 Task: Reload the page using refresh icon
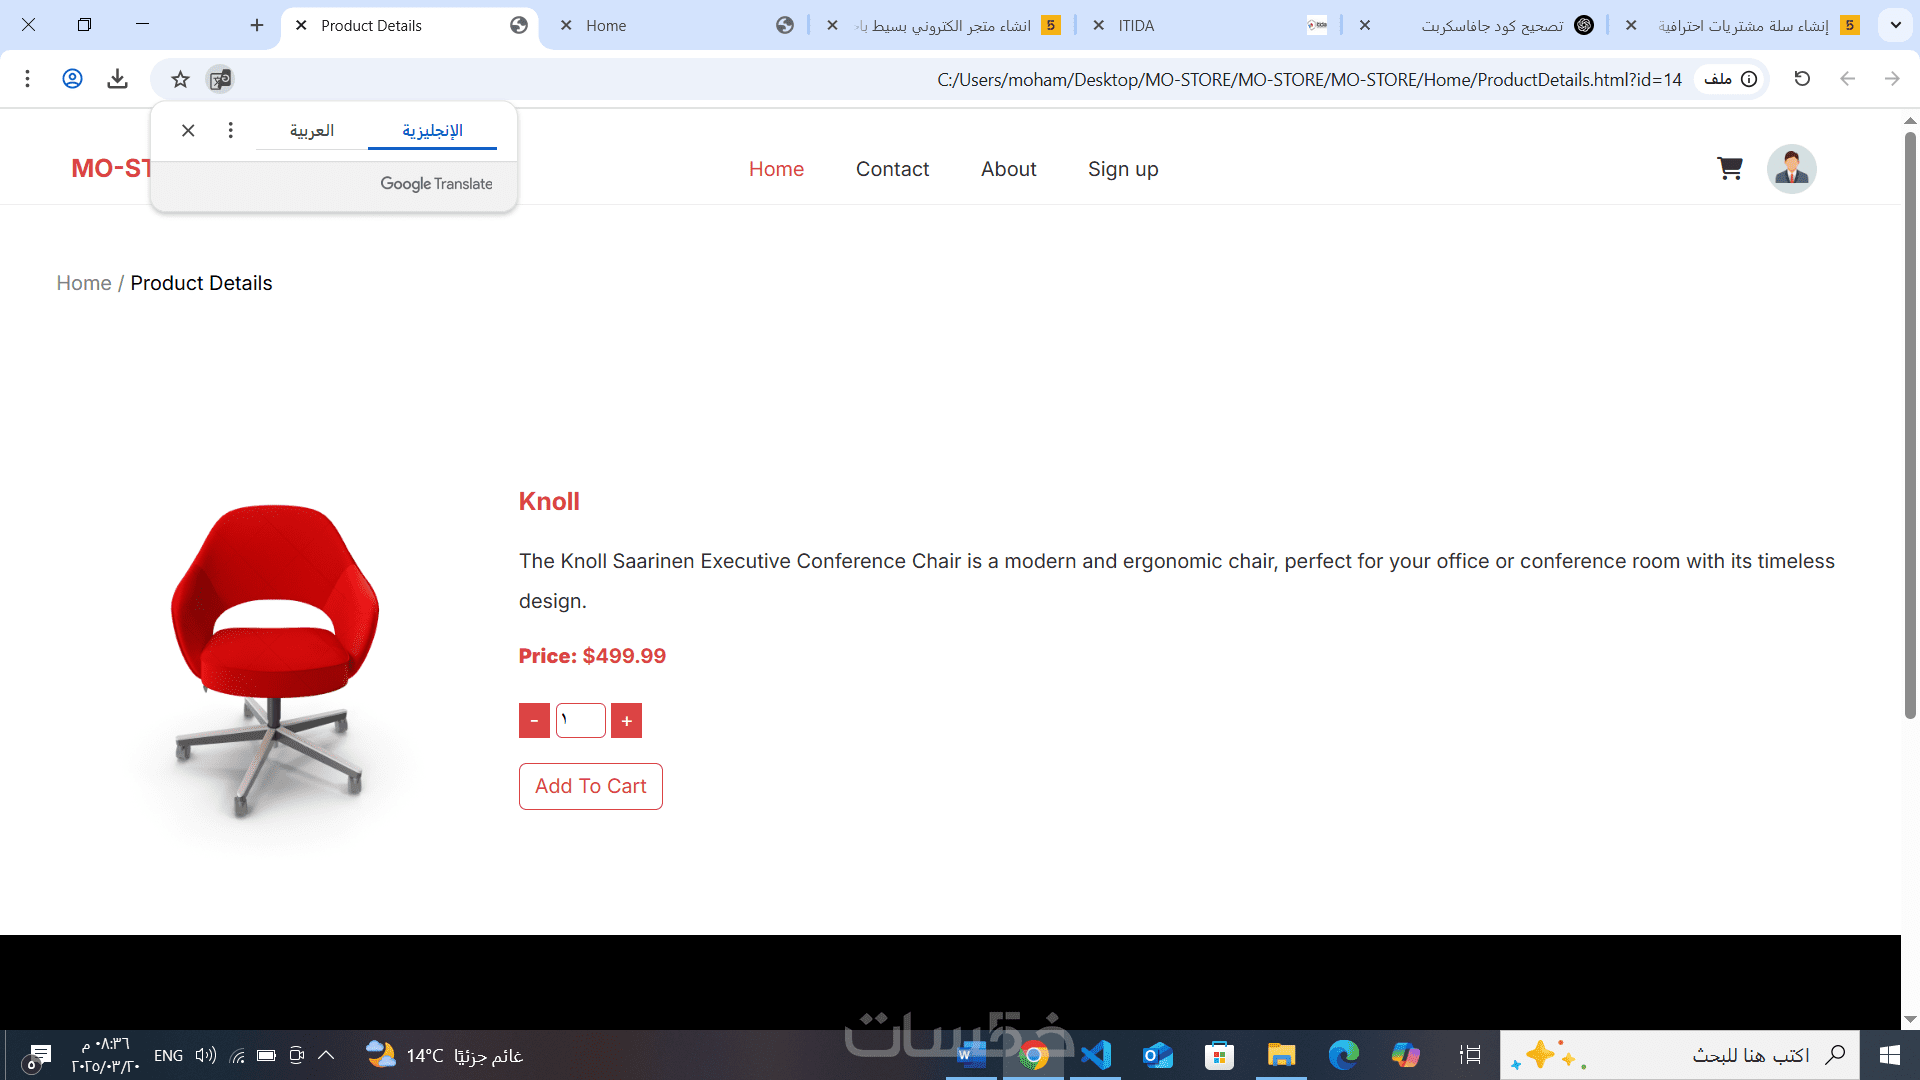coord(1802,79)
